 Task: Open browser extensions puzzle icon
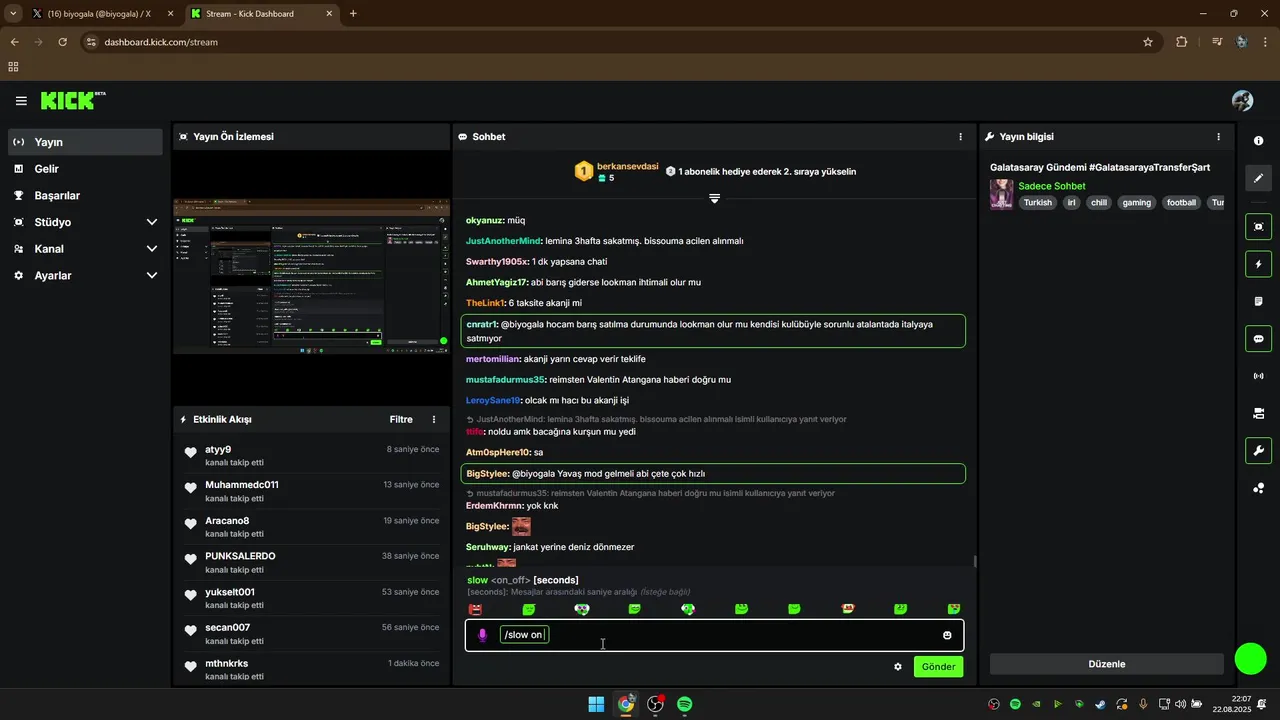[x=1182, y=42]
